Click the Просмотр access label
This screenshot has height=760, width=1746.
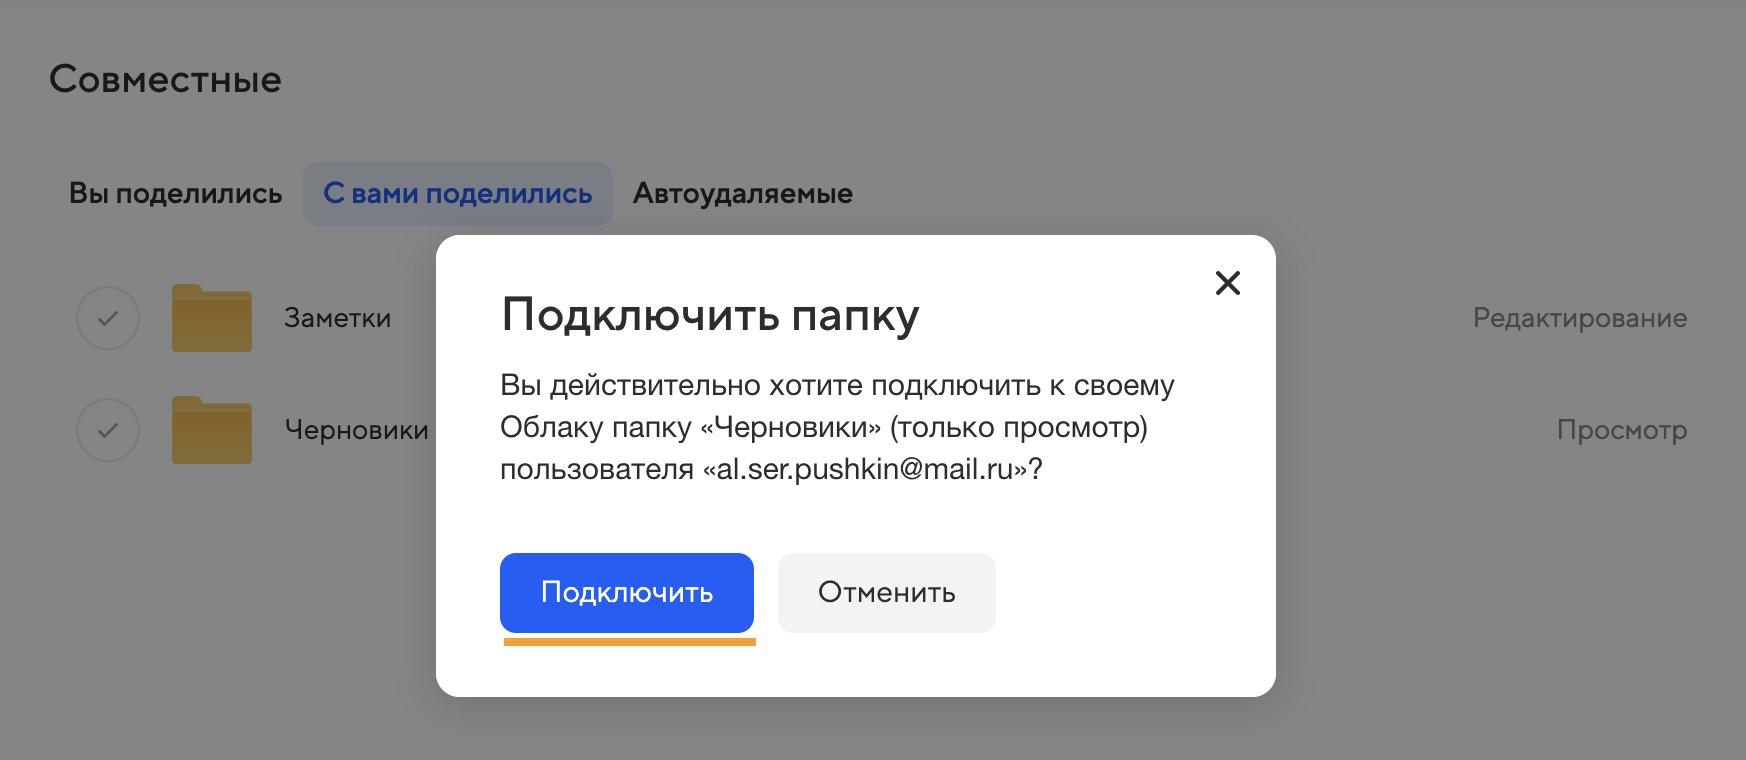(1622, 430)
